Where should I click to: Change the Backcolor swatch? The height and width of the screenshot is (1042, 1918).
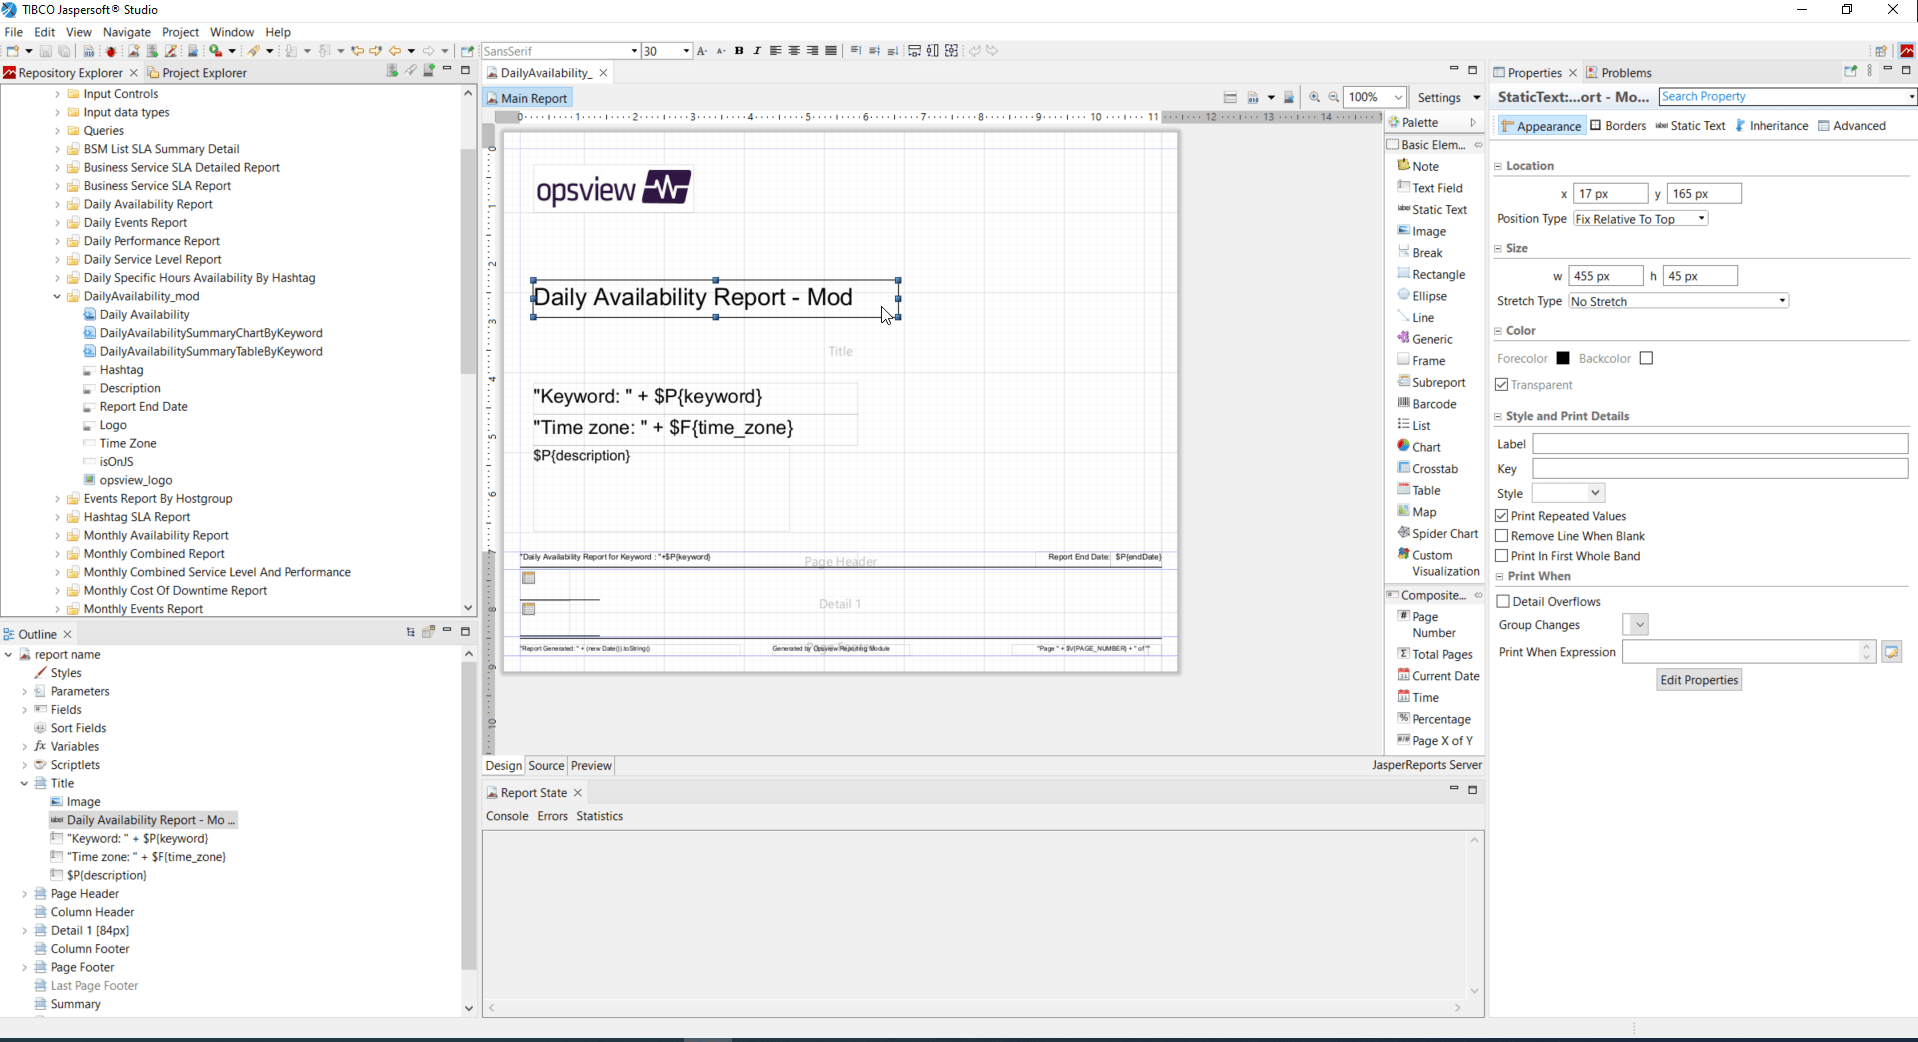tap(1646, 357)
